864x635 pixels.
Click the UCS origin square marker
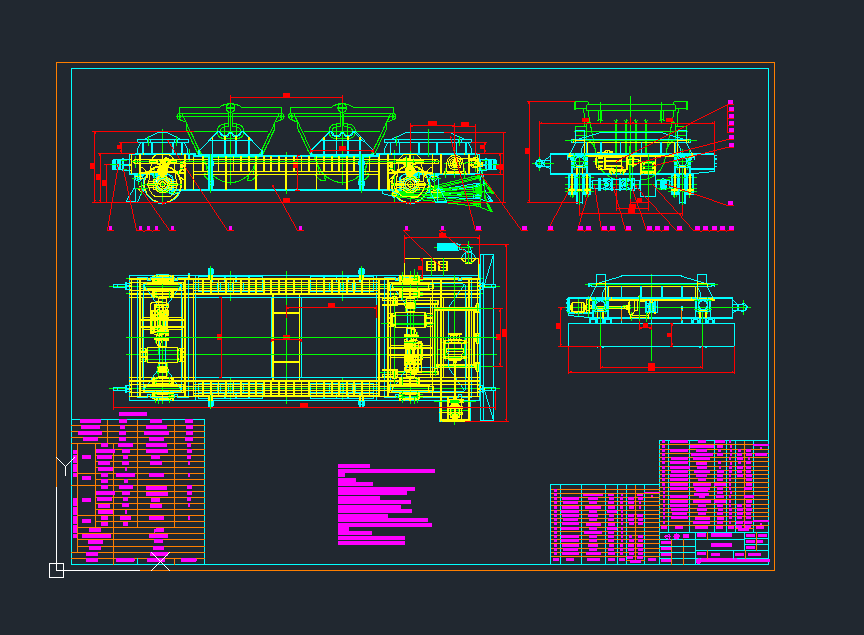tap(56, 570)
